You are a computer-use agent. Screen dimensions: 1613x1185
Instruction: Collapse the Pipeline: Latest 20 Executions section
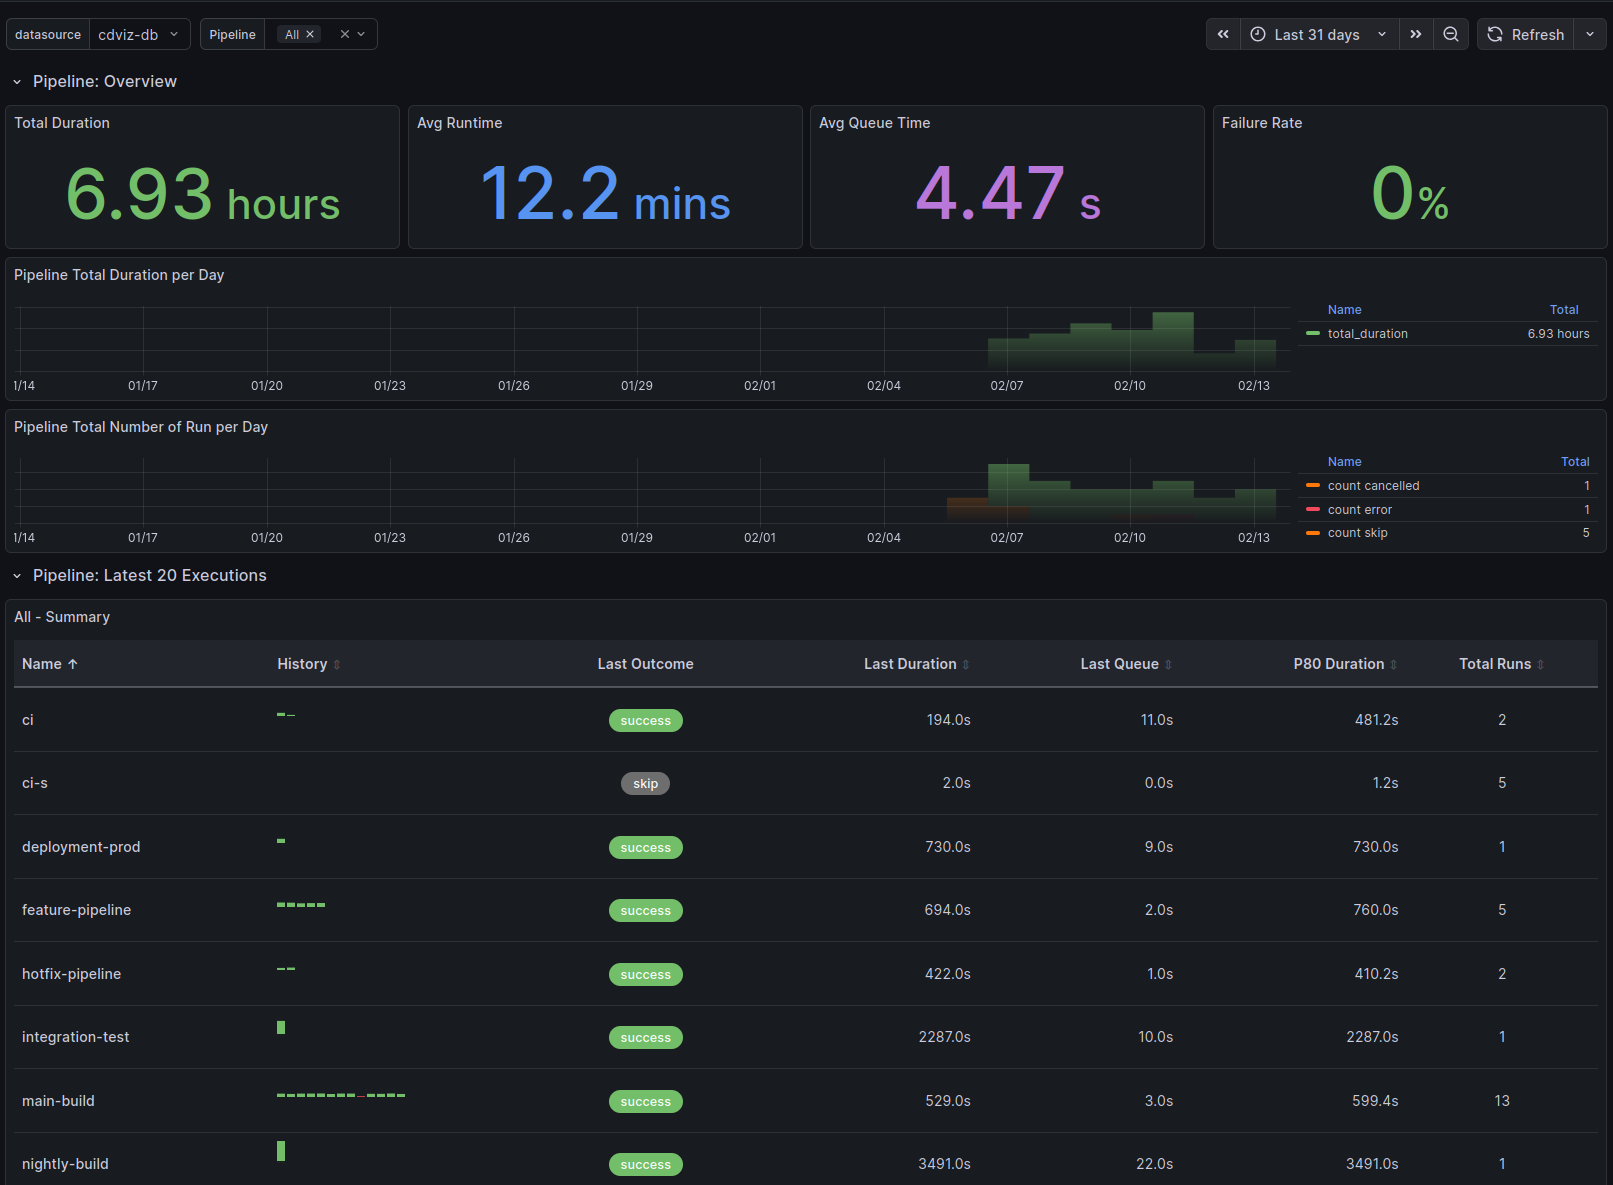point(16,575)
